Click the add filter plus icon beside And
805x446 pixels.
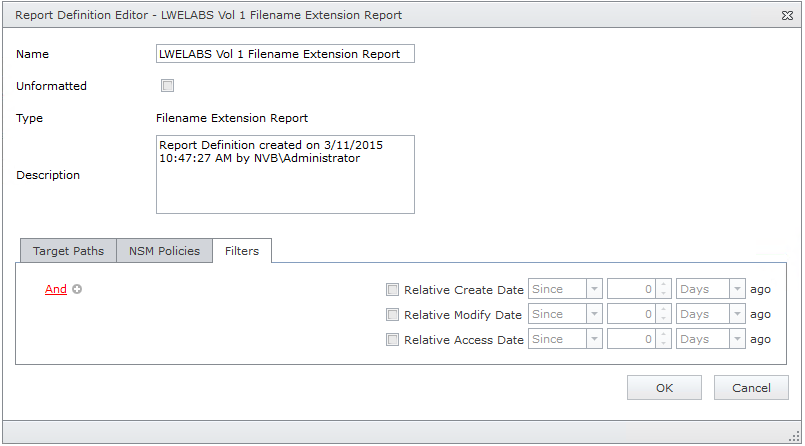77,290
